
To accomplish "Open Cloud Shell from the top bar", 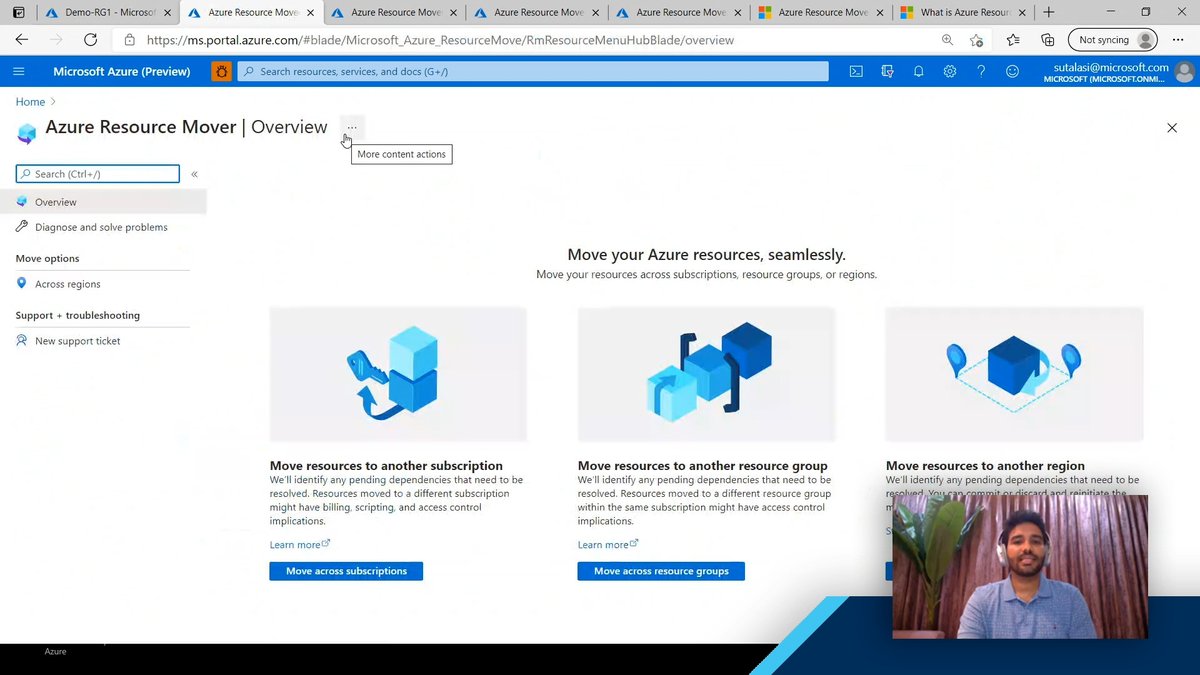I will tap(856, 71).
